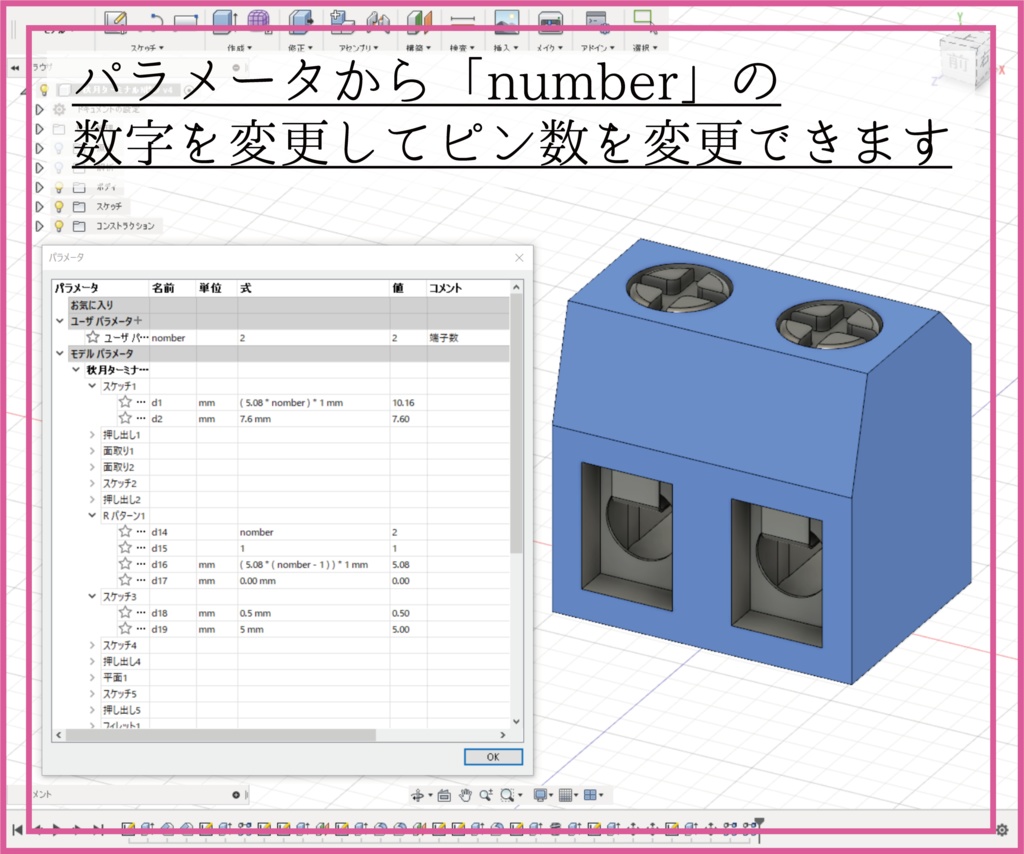1024x854 pixels.
Task: Toggle the スケッチ folder visibility lightbulb
Action: click(x=59, y=206)
